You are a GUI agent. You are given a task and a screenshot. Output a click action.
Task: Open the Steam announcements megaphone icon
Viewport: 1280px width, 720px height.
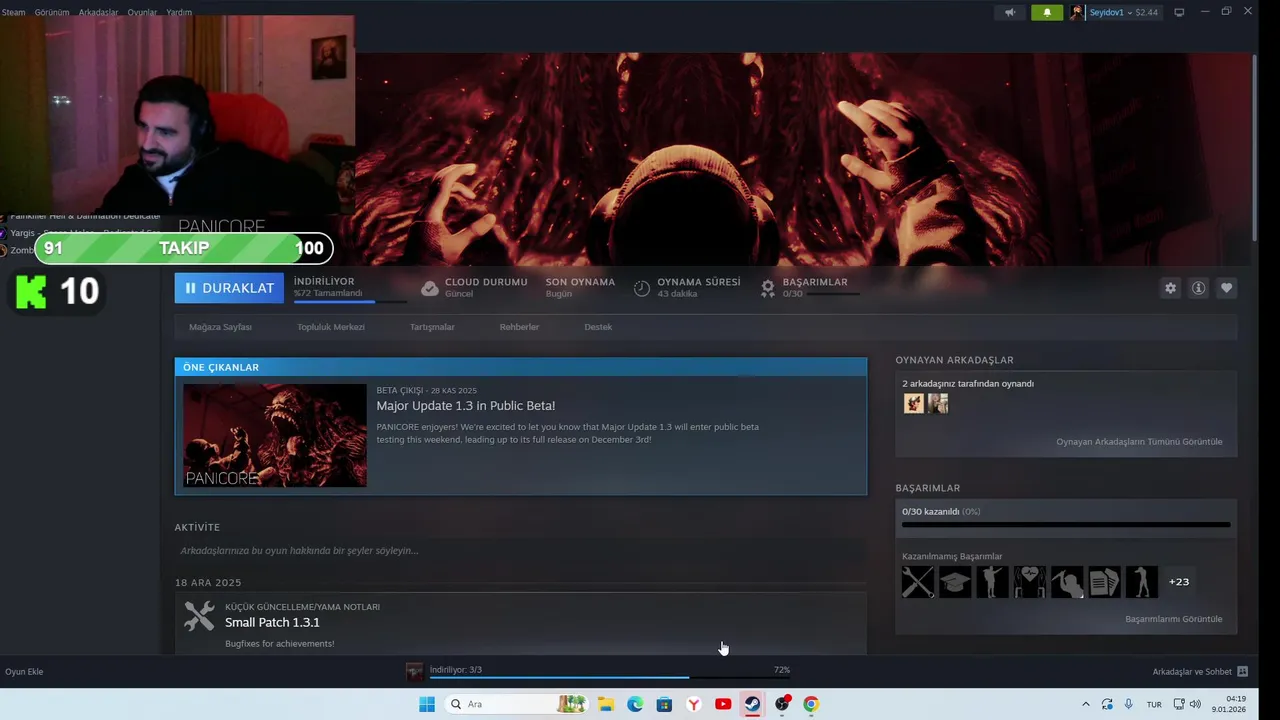coord(1010,12)
